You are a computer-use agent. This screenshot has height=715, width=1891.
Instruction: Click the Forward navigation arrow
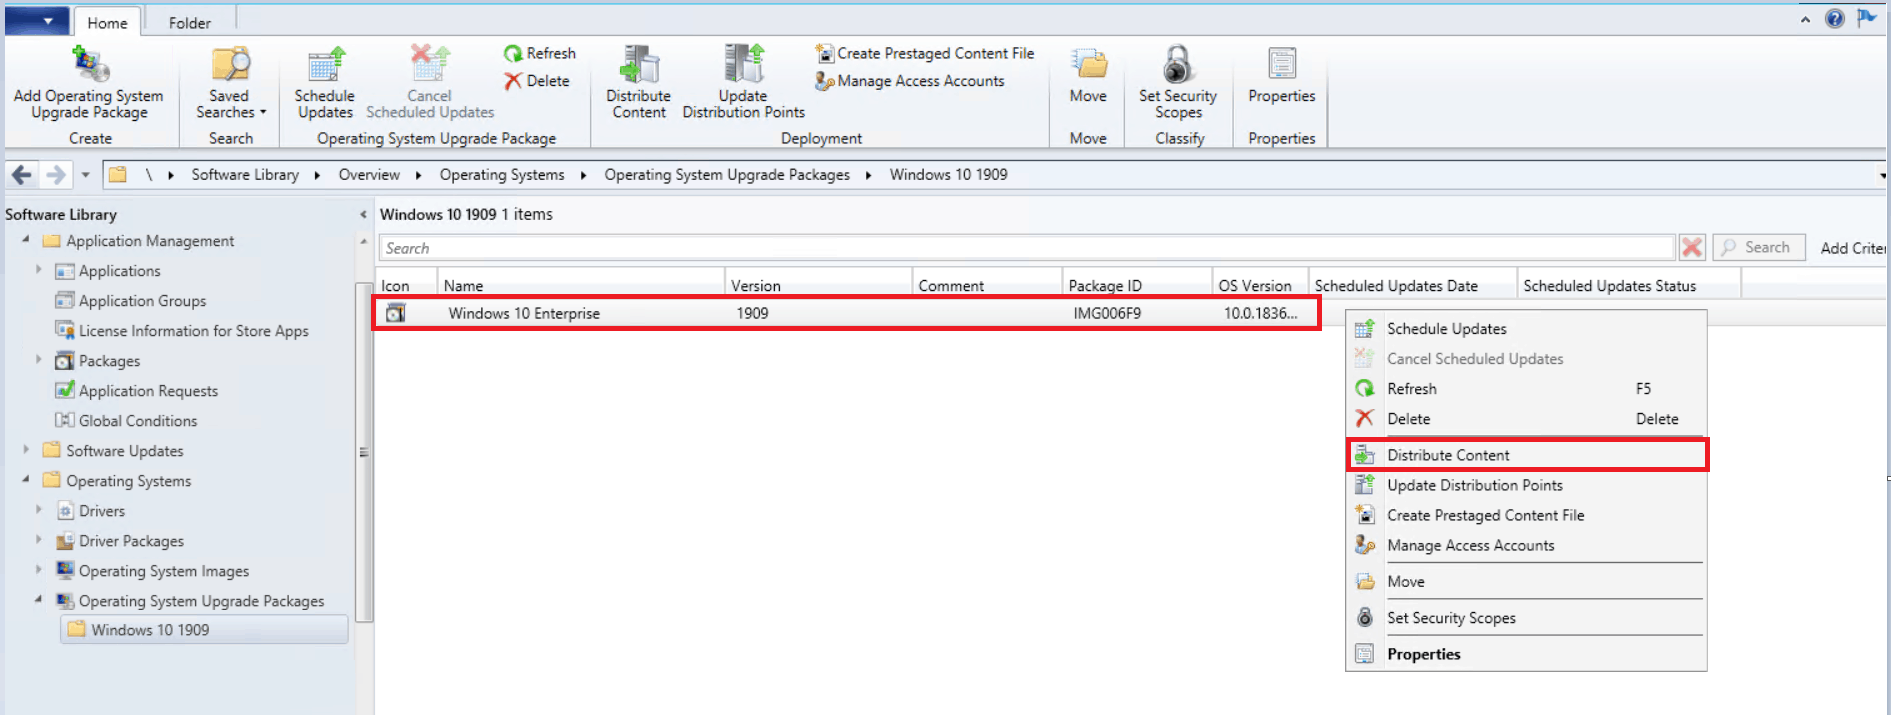pos(56,175)
